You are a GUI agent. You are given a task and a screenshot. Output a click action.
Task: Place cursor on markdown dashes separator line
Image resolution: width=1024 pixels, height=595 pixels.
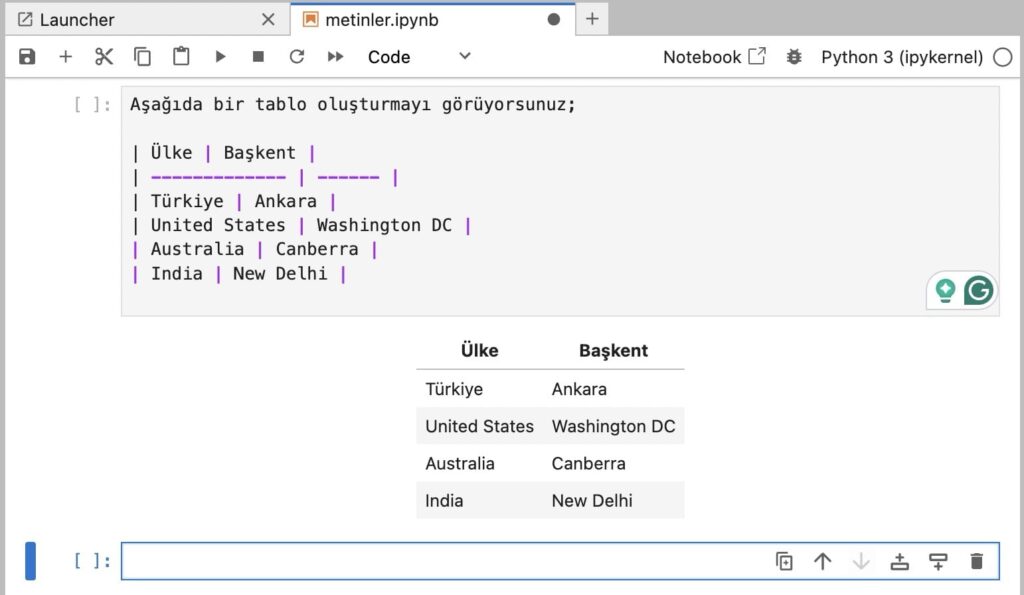(264, 177)
